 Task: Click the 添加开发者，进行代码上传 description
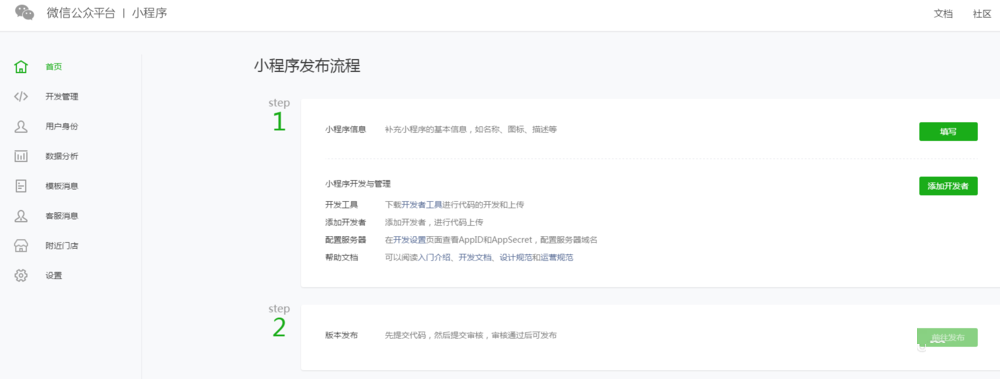pos(434,223)
